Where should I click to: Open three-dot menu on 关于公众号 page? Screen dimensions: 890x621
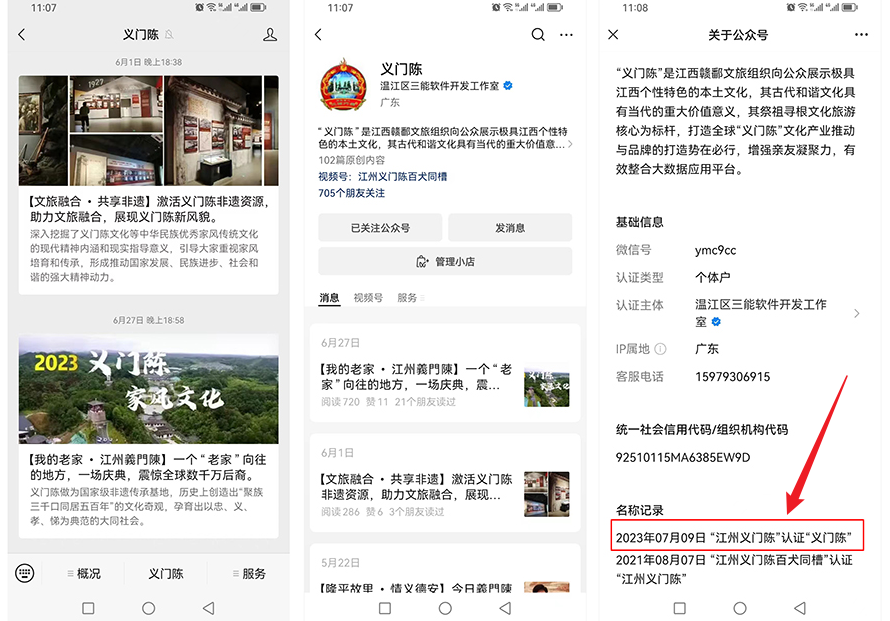click(862, 35)
